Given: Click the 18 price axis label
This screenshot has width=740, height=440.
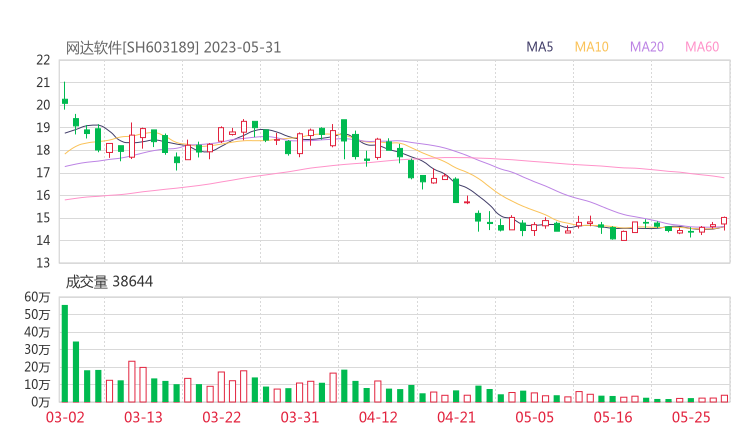Looking at the screenshot, I should click(43, 151).
